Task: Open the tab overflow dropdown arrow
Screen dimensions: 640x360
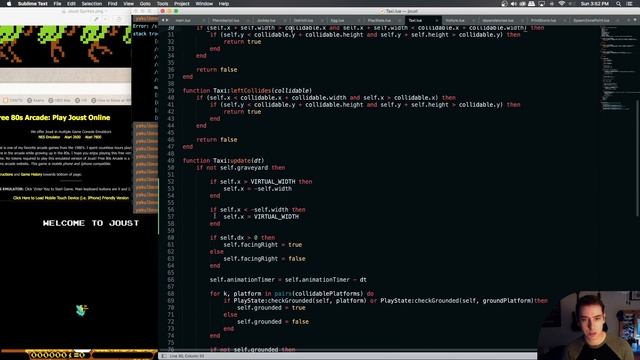Action: point(636,20)
